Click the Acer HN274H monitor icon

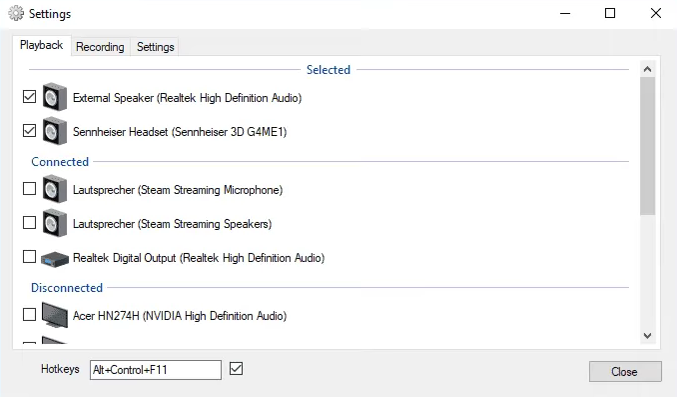click(55, 315)
